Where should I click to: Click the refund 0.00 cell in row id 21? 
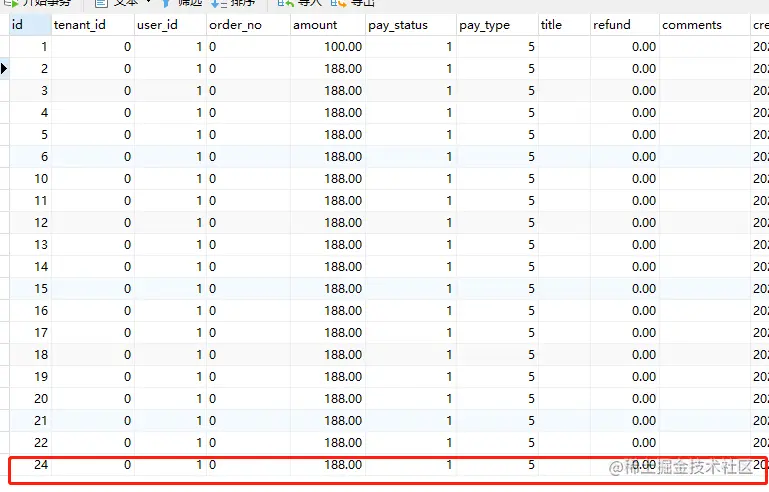point(625,420)
